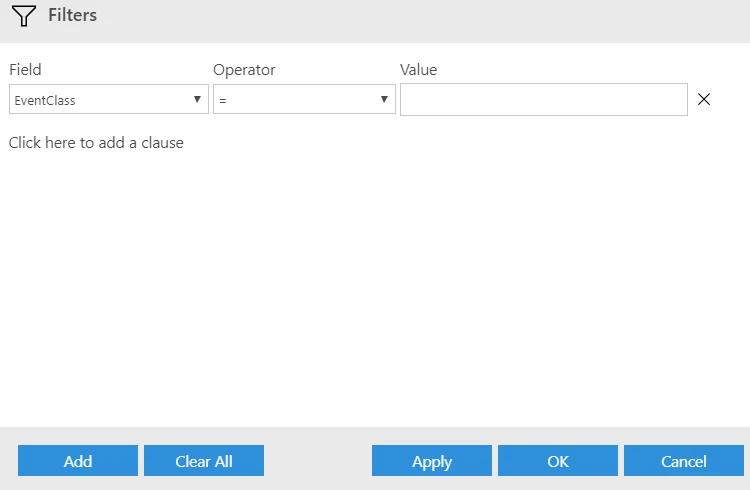The image size is (750, 490).
Task: Open the Field dropdown showing EventClass
Action: [109, 99]
